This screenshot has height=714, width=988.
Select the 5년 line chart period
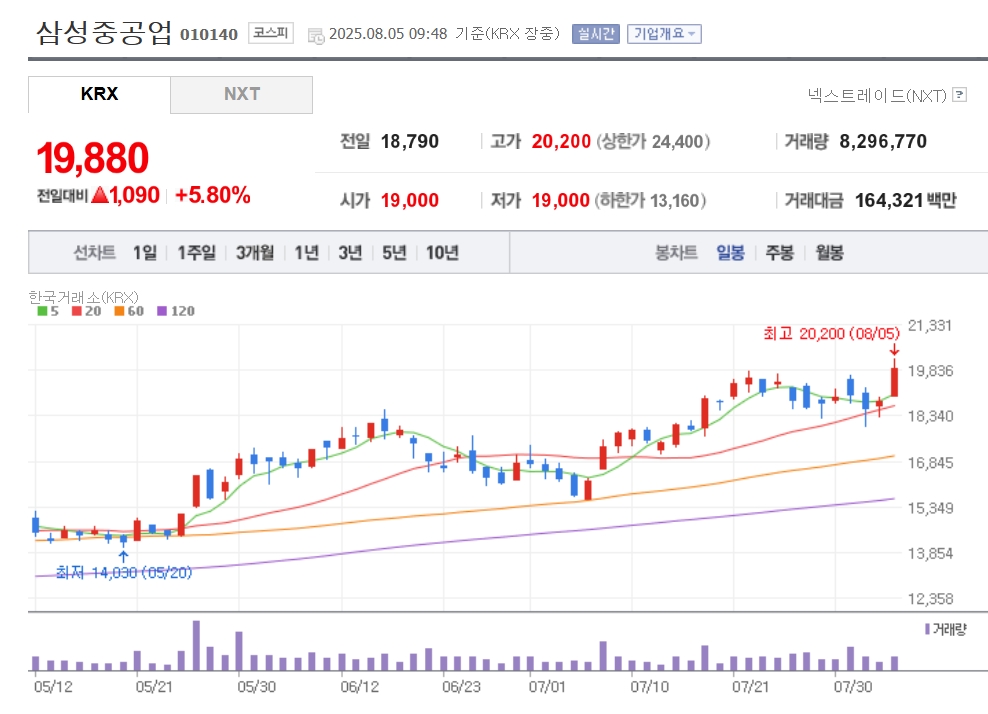point(394,253)
